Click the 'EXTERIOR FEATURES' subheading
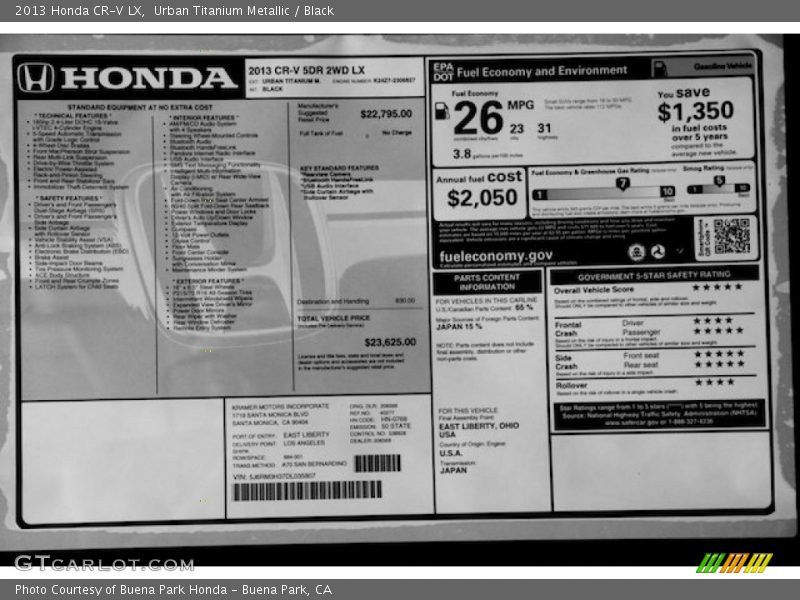The height and width of the screenshot is (600, 800). (208, 281)
